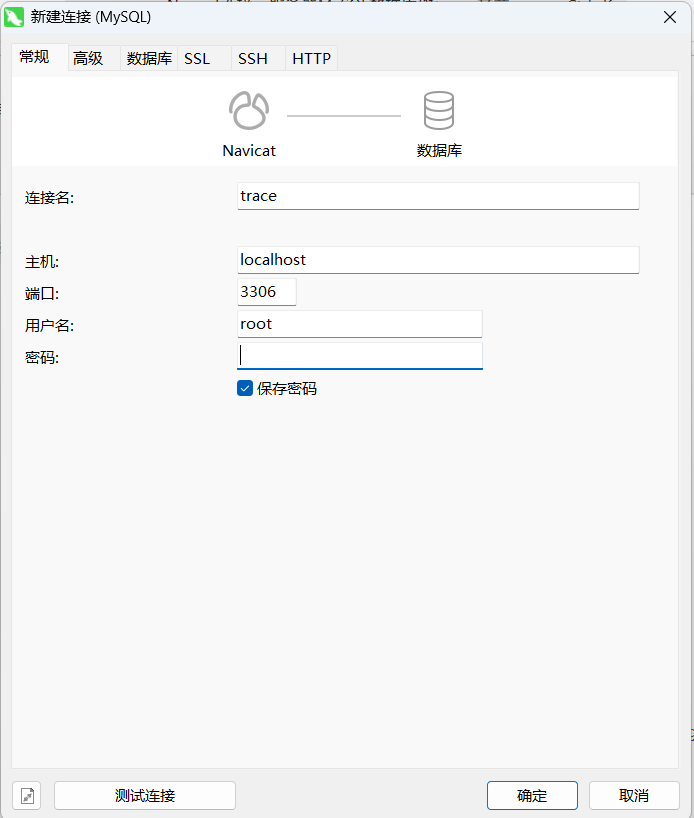The image size is (694, 818).
Task: Click the green Navicat icon in the title bar
Action: tap(14, 17)
